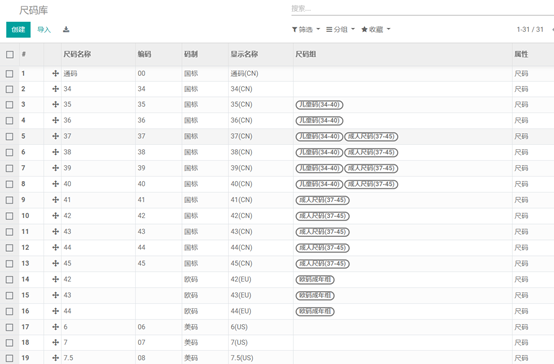The image size is (554, 364).
Task: Click the drag handle of row 5
Action: [x=55, y=136]
